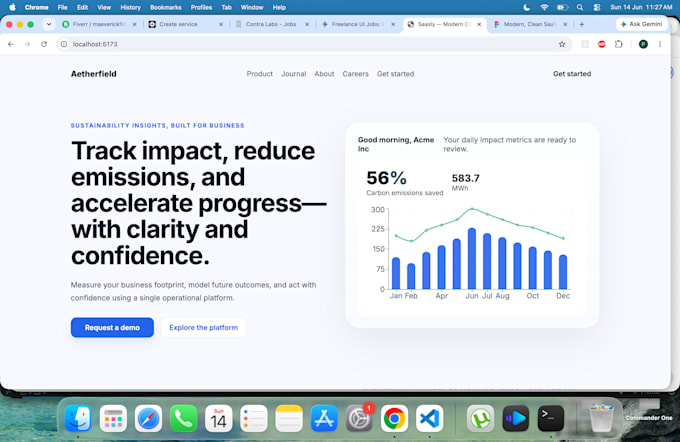Image resolution: width=680 pixels, height=442 pixels.
Task: Open the Product nav link
Action: click(x=260, y=74)
